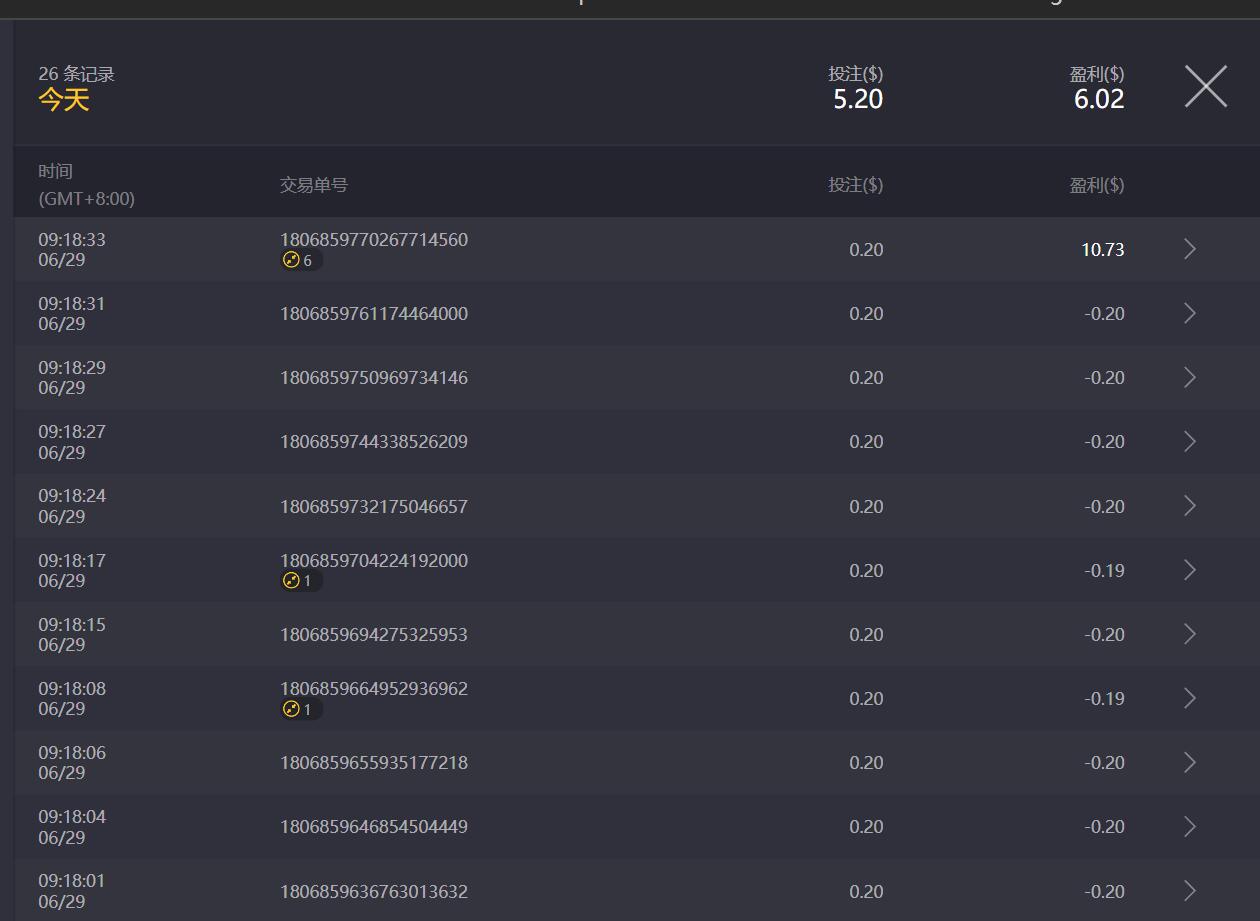
Task: Select the 今天 date filter label
Action: [x=64, y=99]
